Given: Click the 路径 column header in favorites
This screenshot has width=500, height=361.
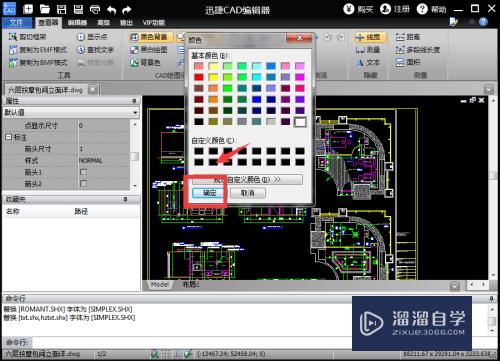Looking at the screenshot, I should 81,211.
